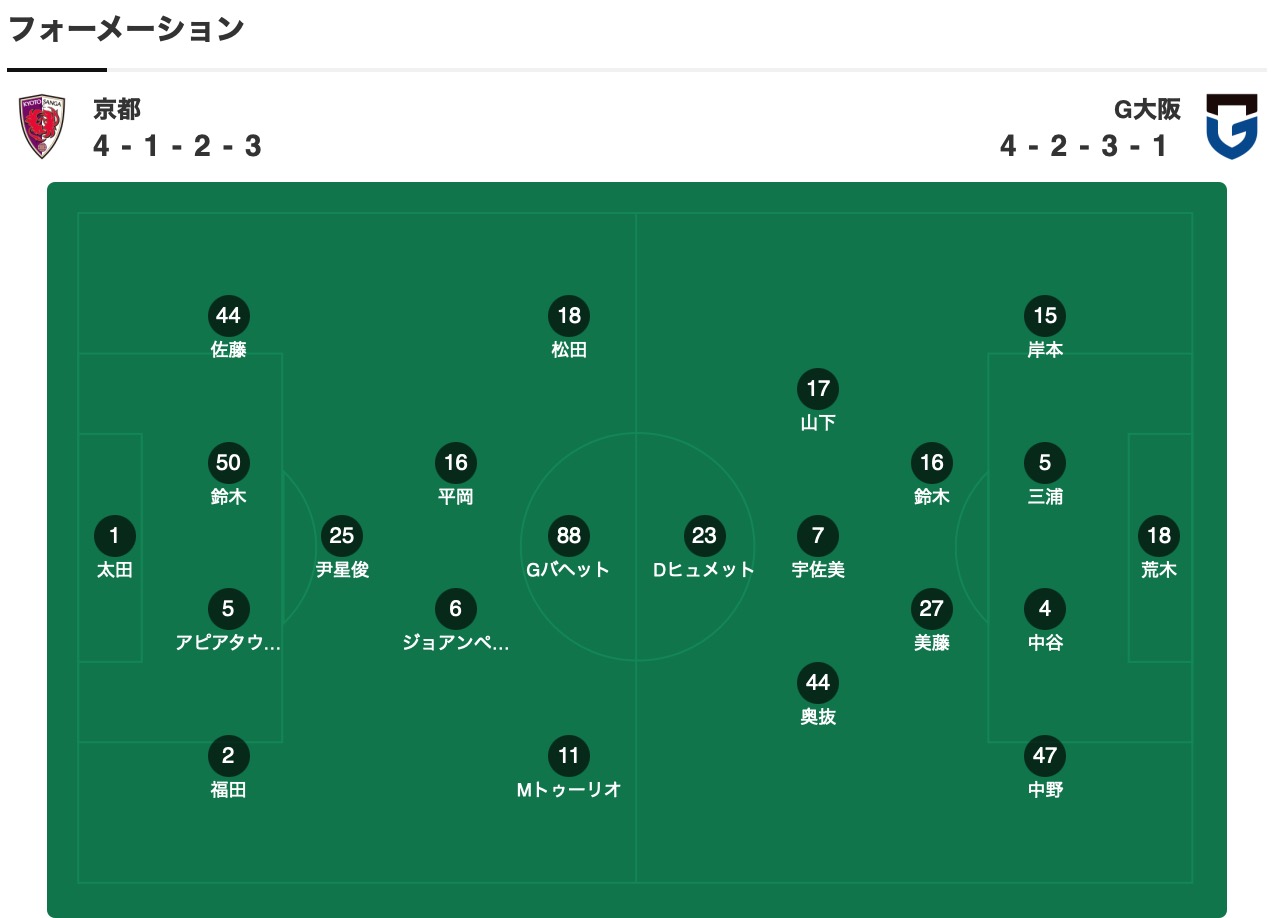Select Kyoto number 88 Gバヘット marker
Screen dimensions: 1274x918
coord(569,536)
